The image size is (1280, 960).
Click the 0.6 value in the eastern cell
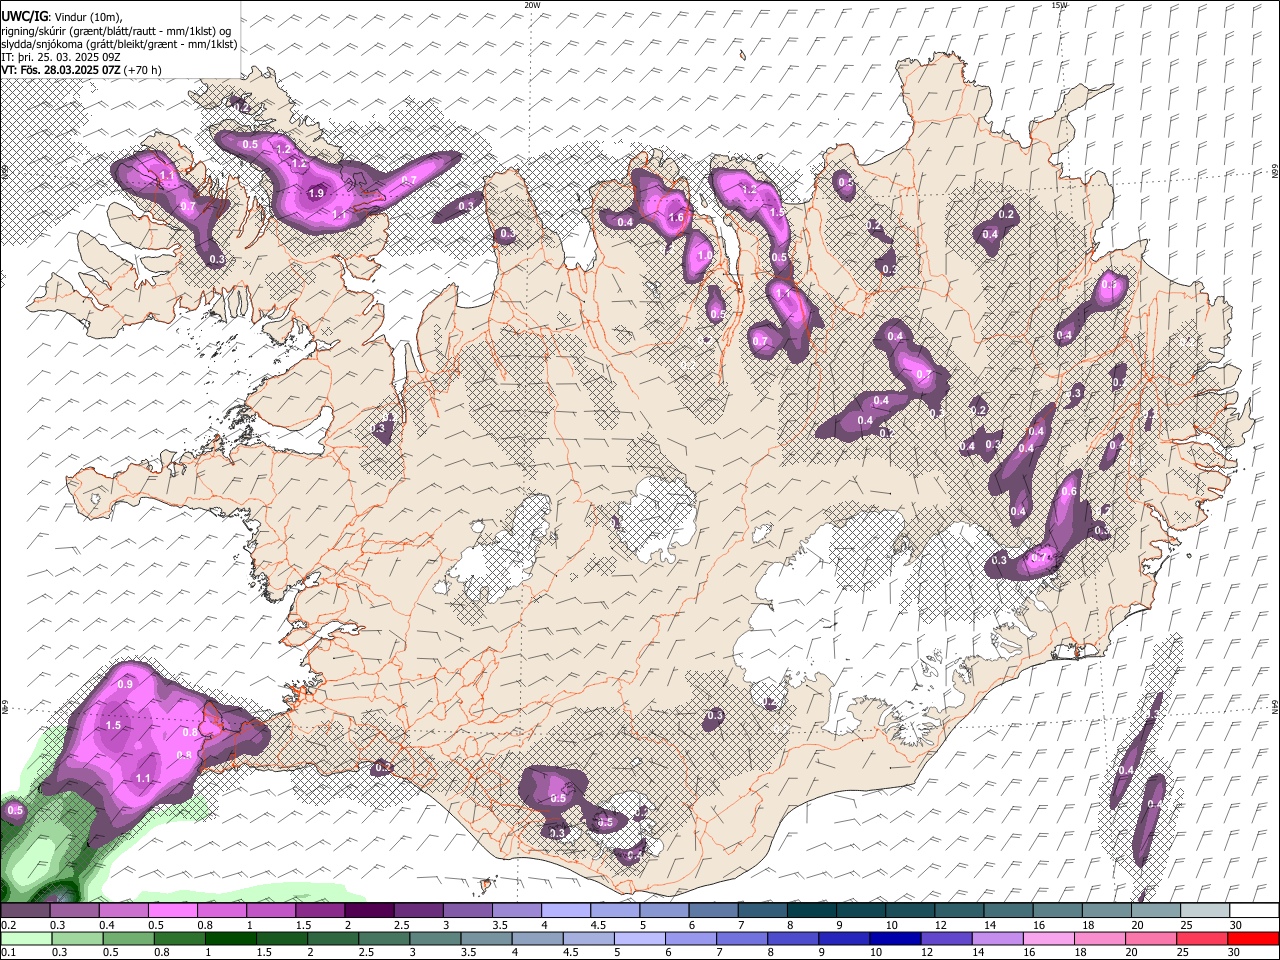pos(1069,492)
